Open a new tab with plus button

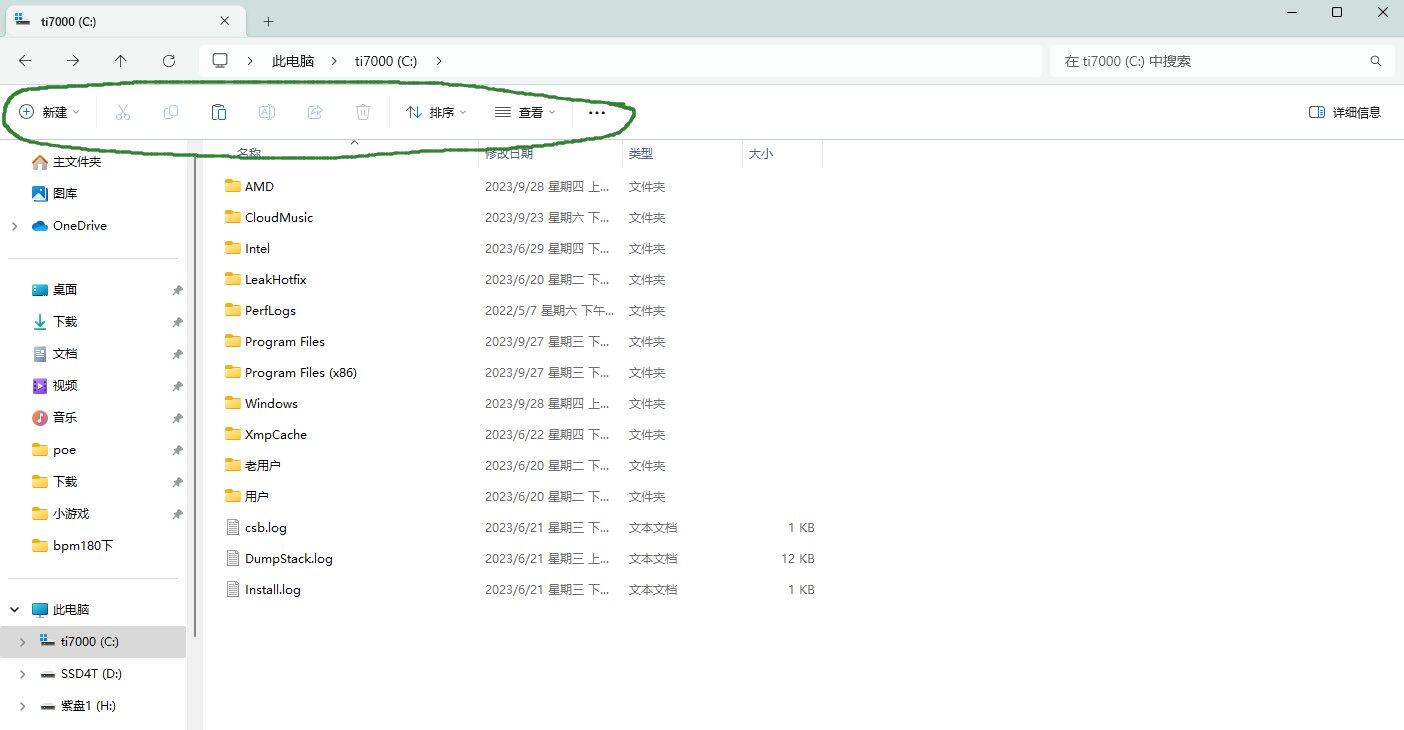pos(268,21)
